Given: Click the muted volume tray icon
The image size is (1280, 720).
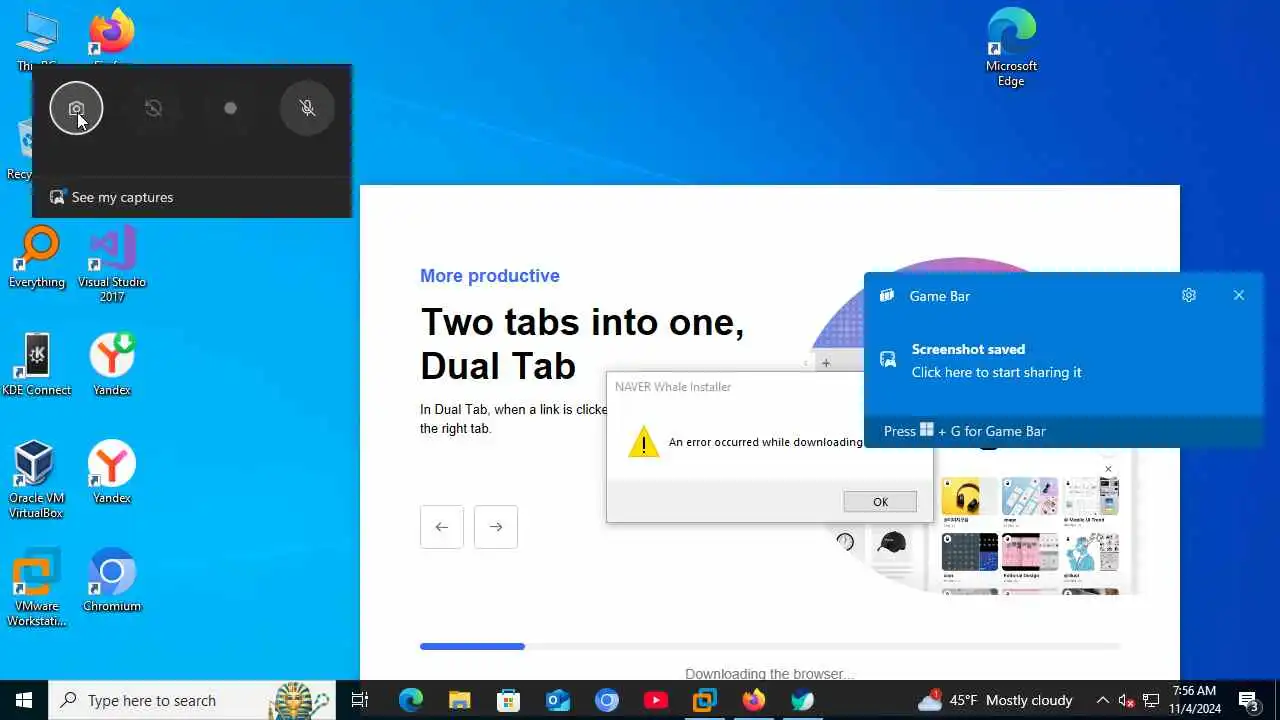Looking at the screenshot, I should [x=1126, y=700].
